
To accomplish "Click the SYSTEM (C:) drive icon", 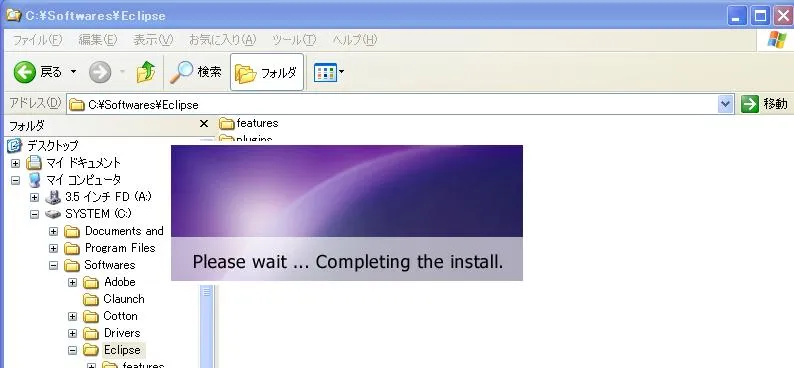I will (53, 214).
